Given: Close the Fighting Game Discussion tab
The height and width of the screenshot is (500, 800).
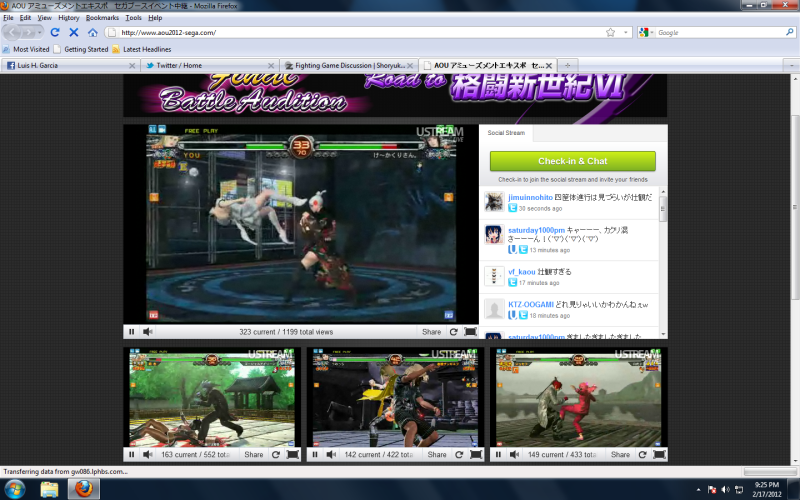Looking at the screenshot, I should [x=410, y=66].
